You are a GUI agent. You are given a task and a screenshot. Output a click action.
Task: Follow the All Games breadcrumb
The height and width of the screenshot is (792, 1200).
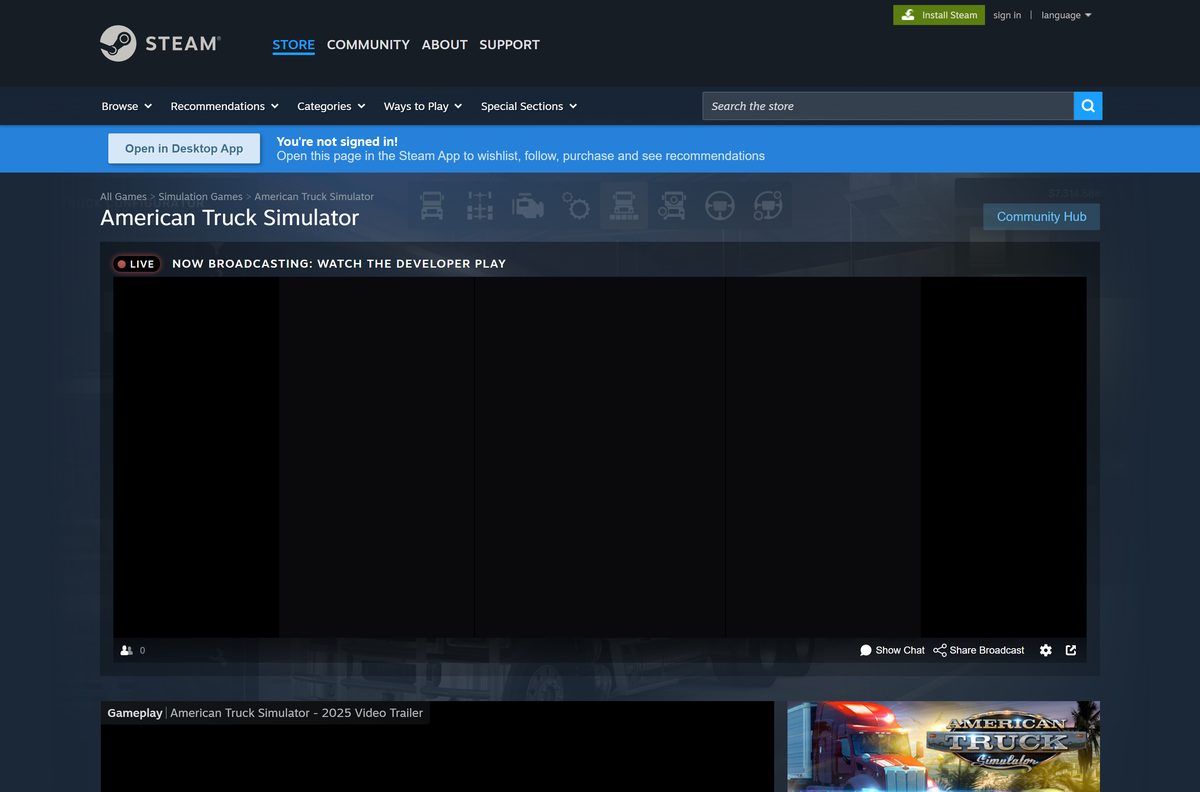coord(123,197)
